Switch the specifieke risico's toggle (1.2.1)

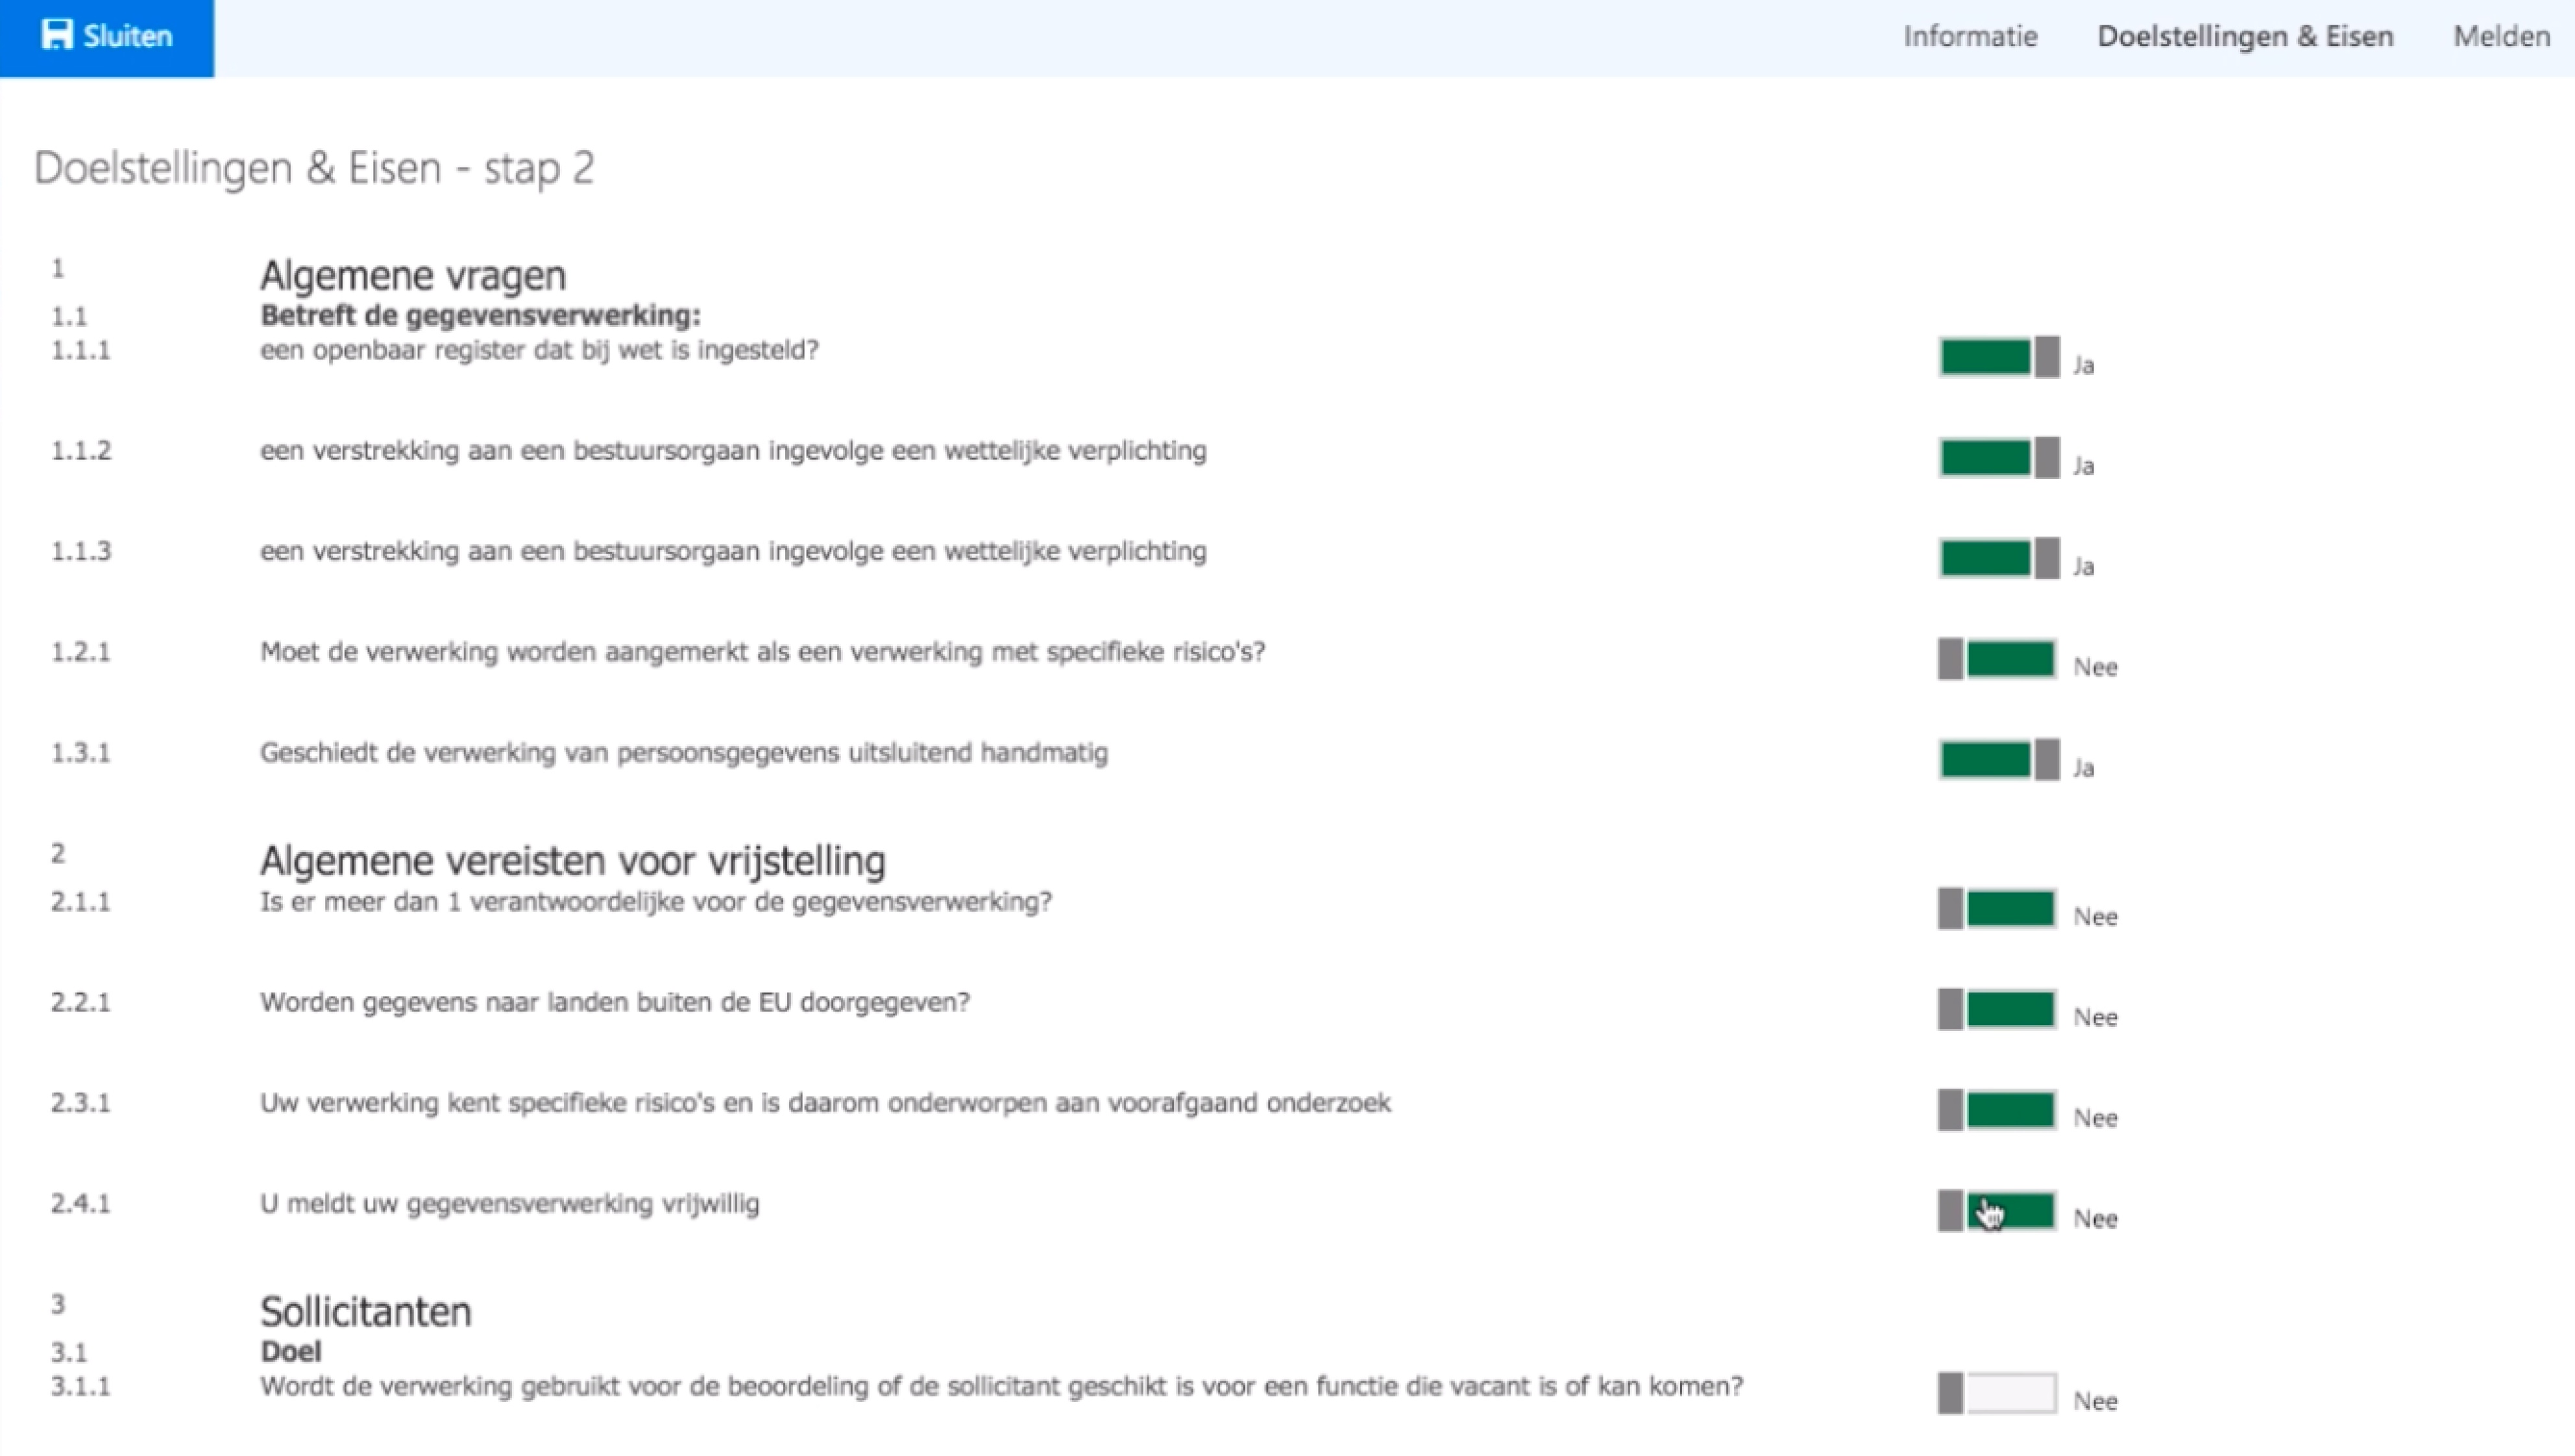coord(1998,659)
